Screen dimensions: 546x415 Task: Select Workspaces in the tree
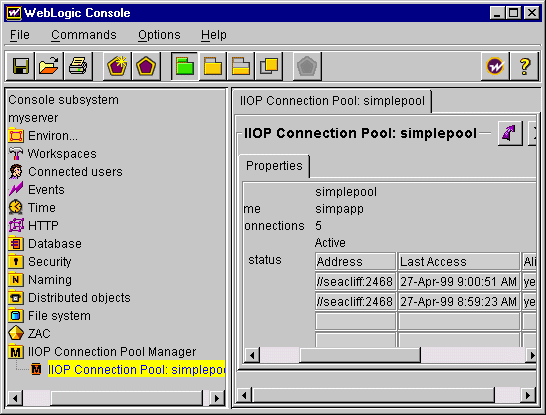(62, 154)
